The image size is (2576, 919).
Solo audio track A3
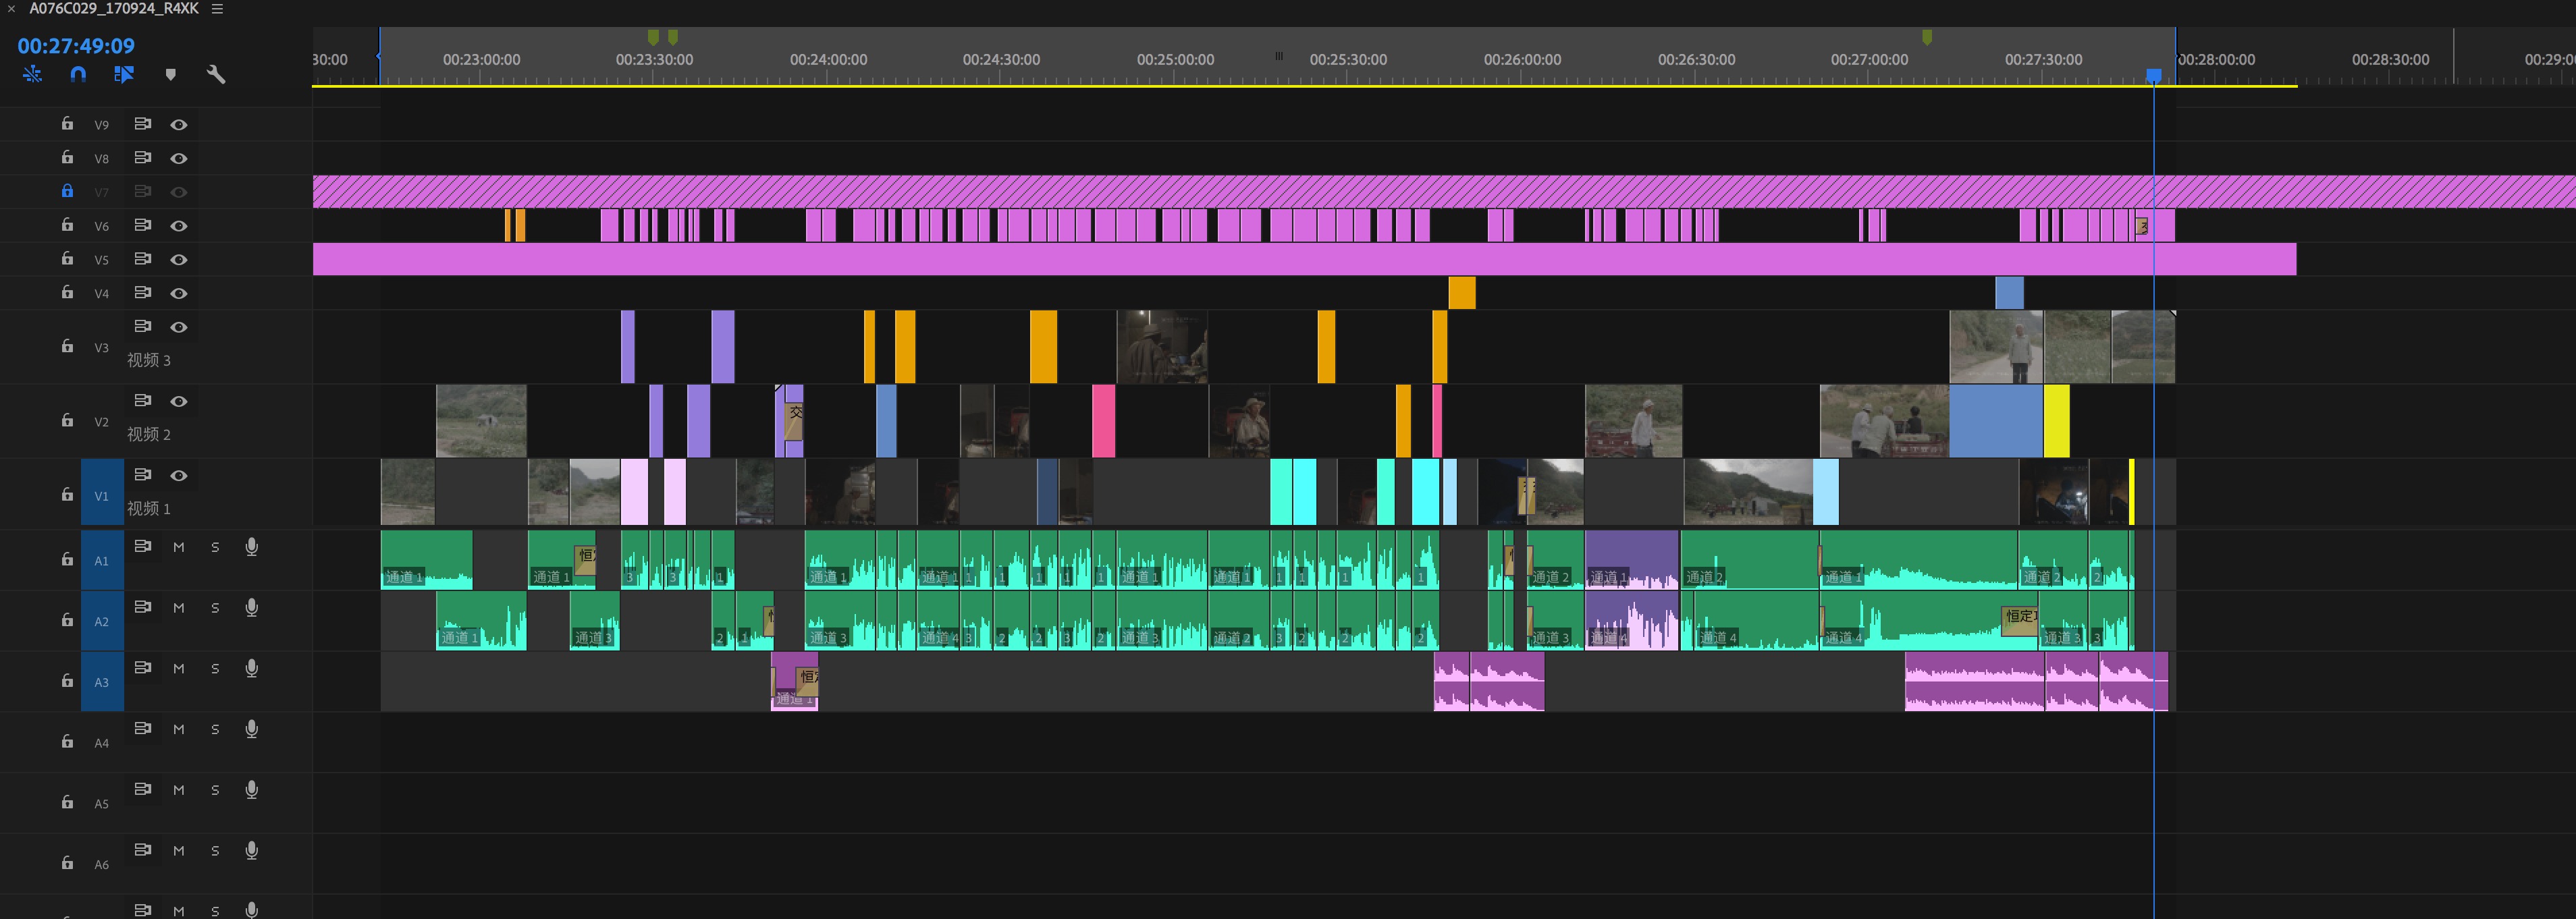215,669
